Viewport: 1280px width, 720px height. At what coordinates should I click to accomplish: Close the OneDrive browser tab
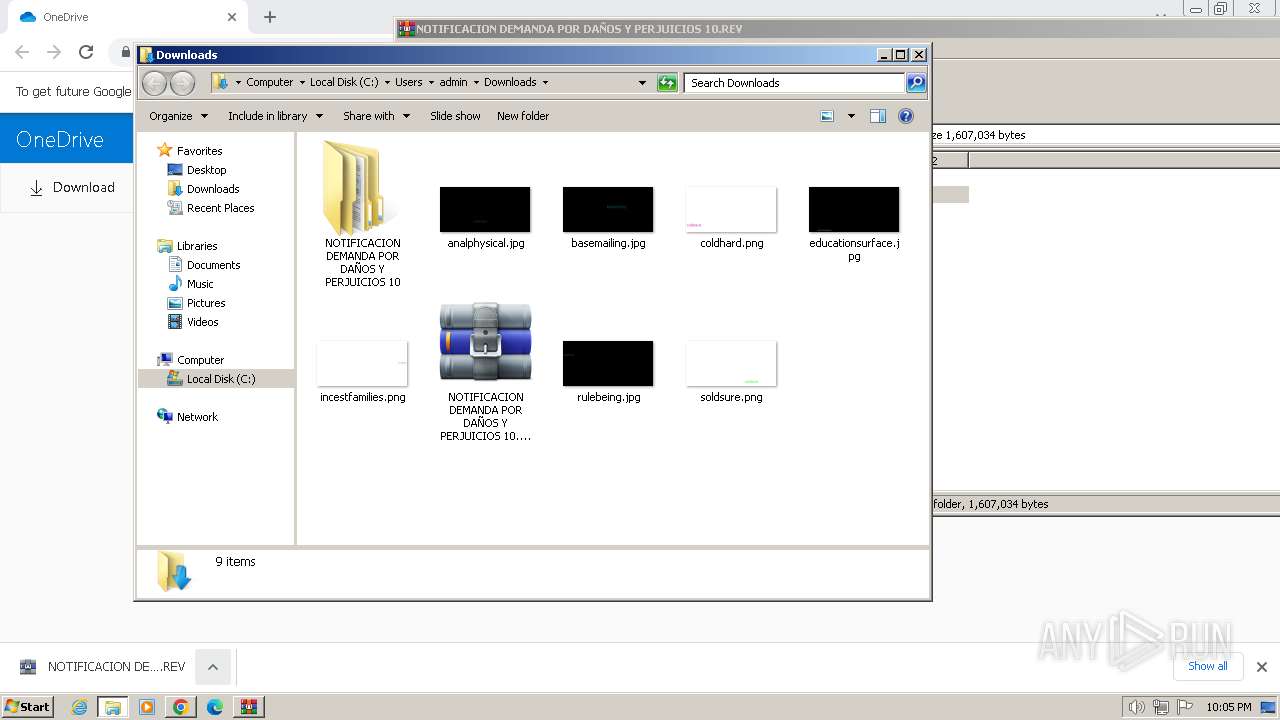[232, 17]
